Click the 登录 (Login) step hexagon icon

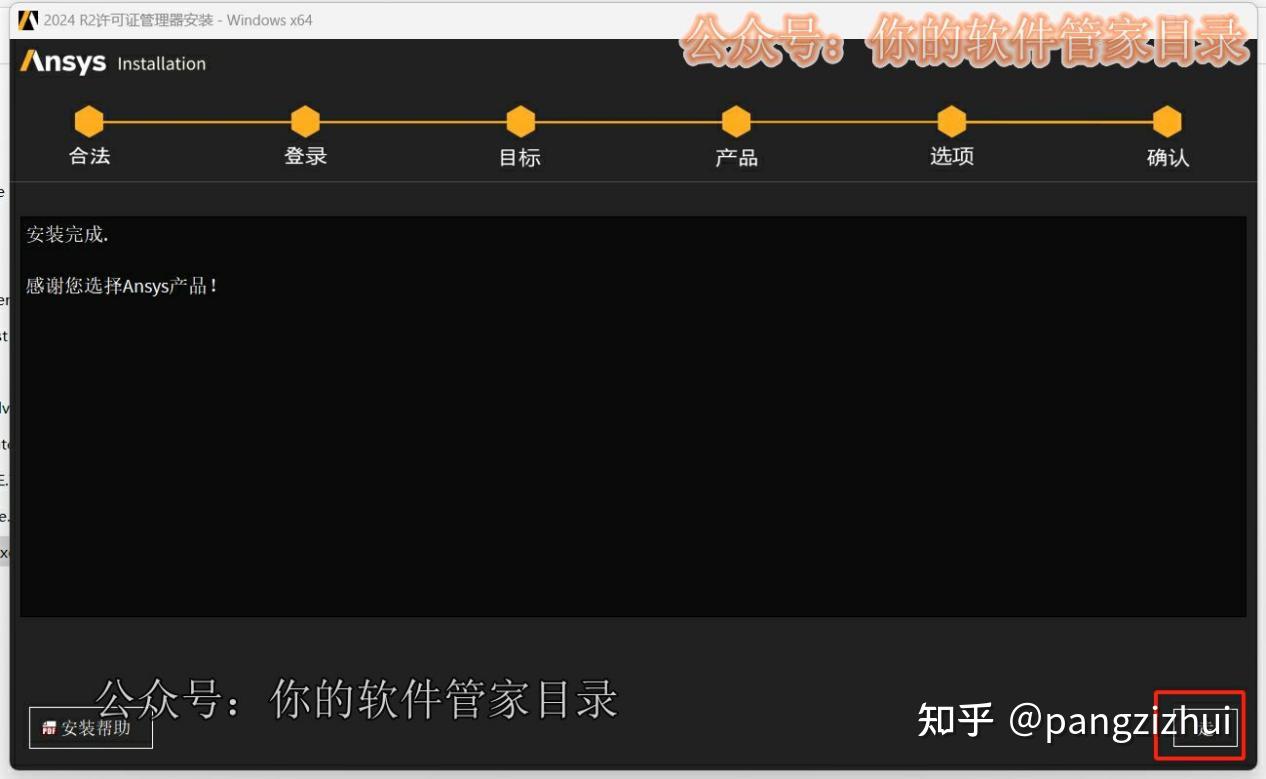pos(305,120)
